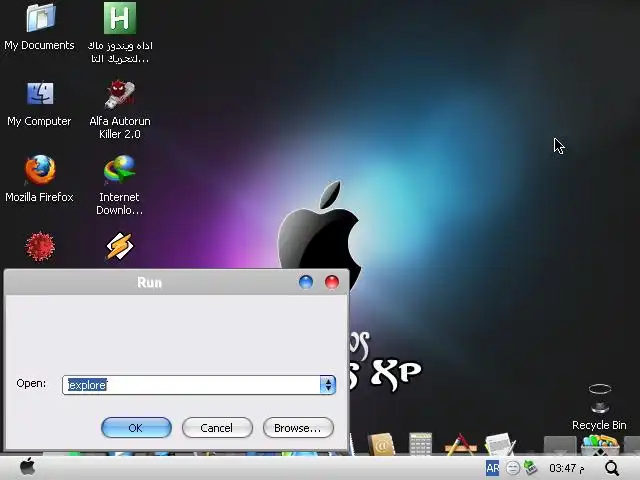The height and width of the screenshot is (480, 640).
Task: Switch the AR keyboard language indicator
Action: (492, 468)
